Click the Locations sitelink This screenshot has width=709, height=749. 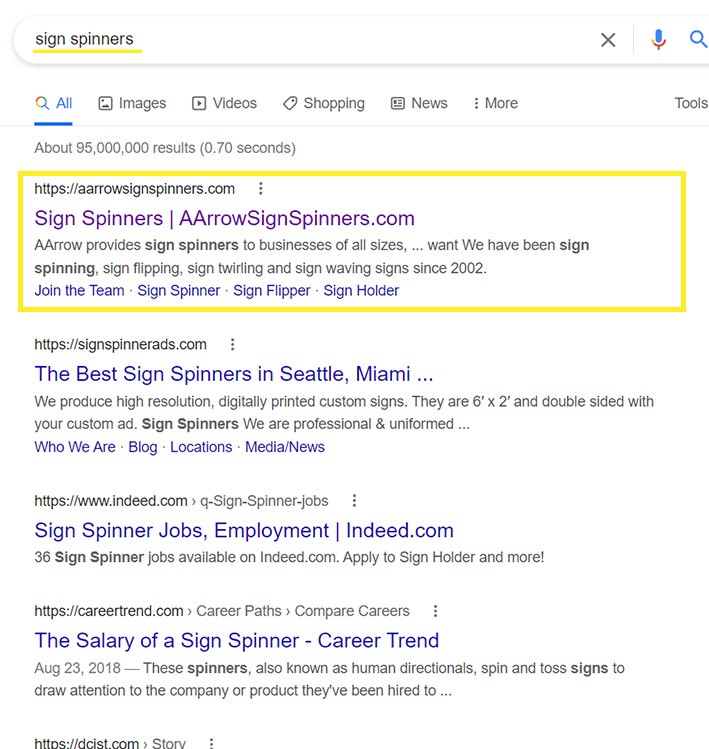pos(200,447)
